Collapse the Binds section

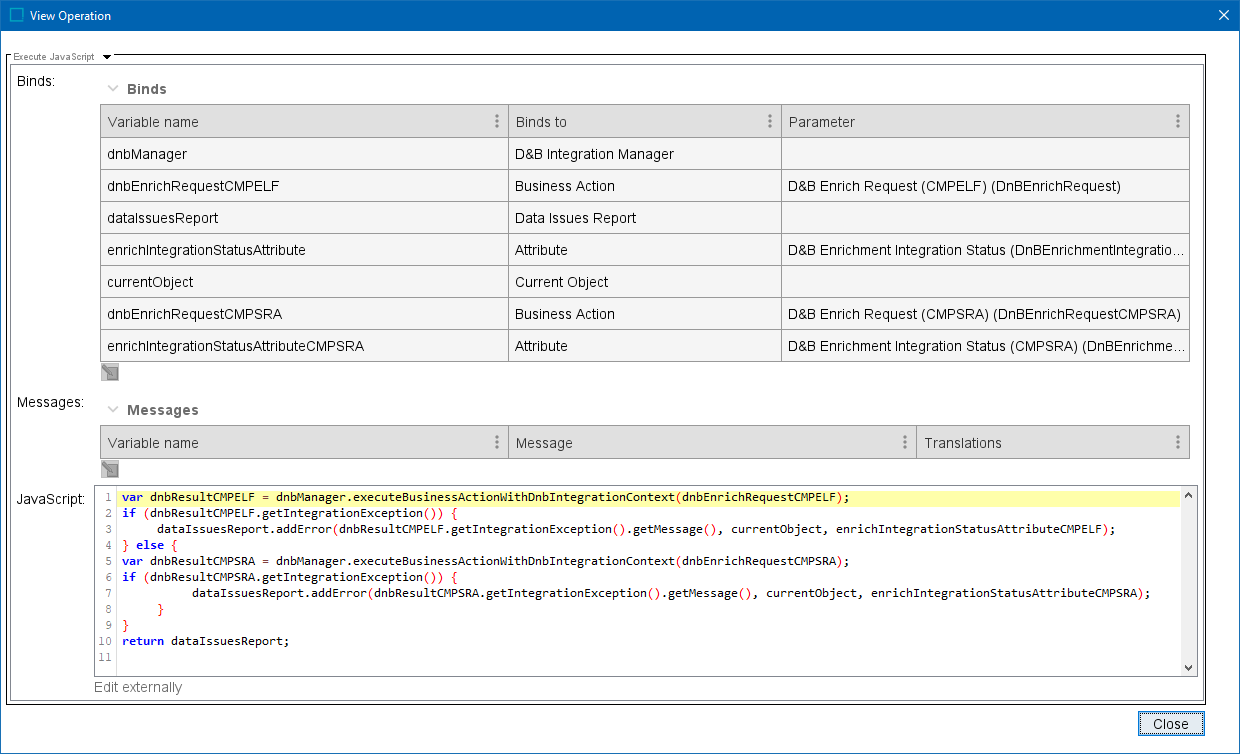tap(113, 89)
